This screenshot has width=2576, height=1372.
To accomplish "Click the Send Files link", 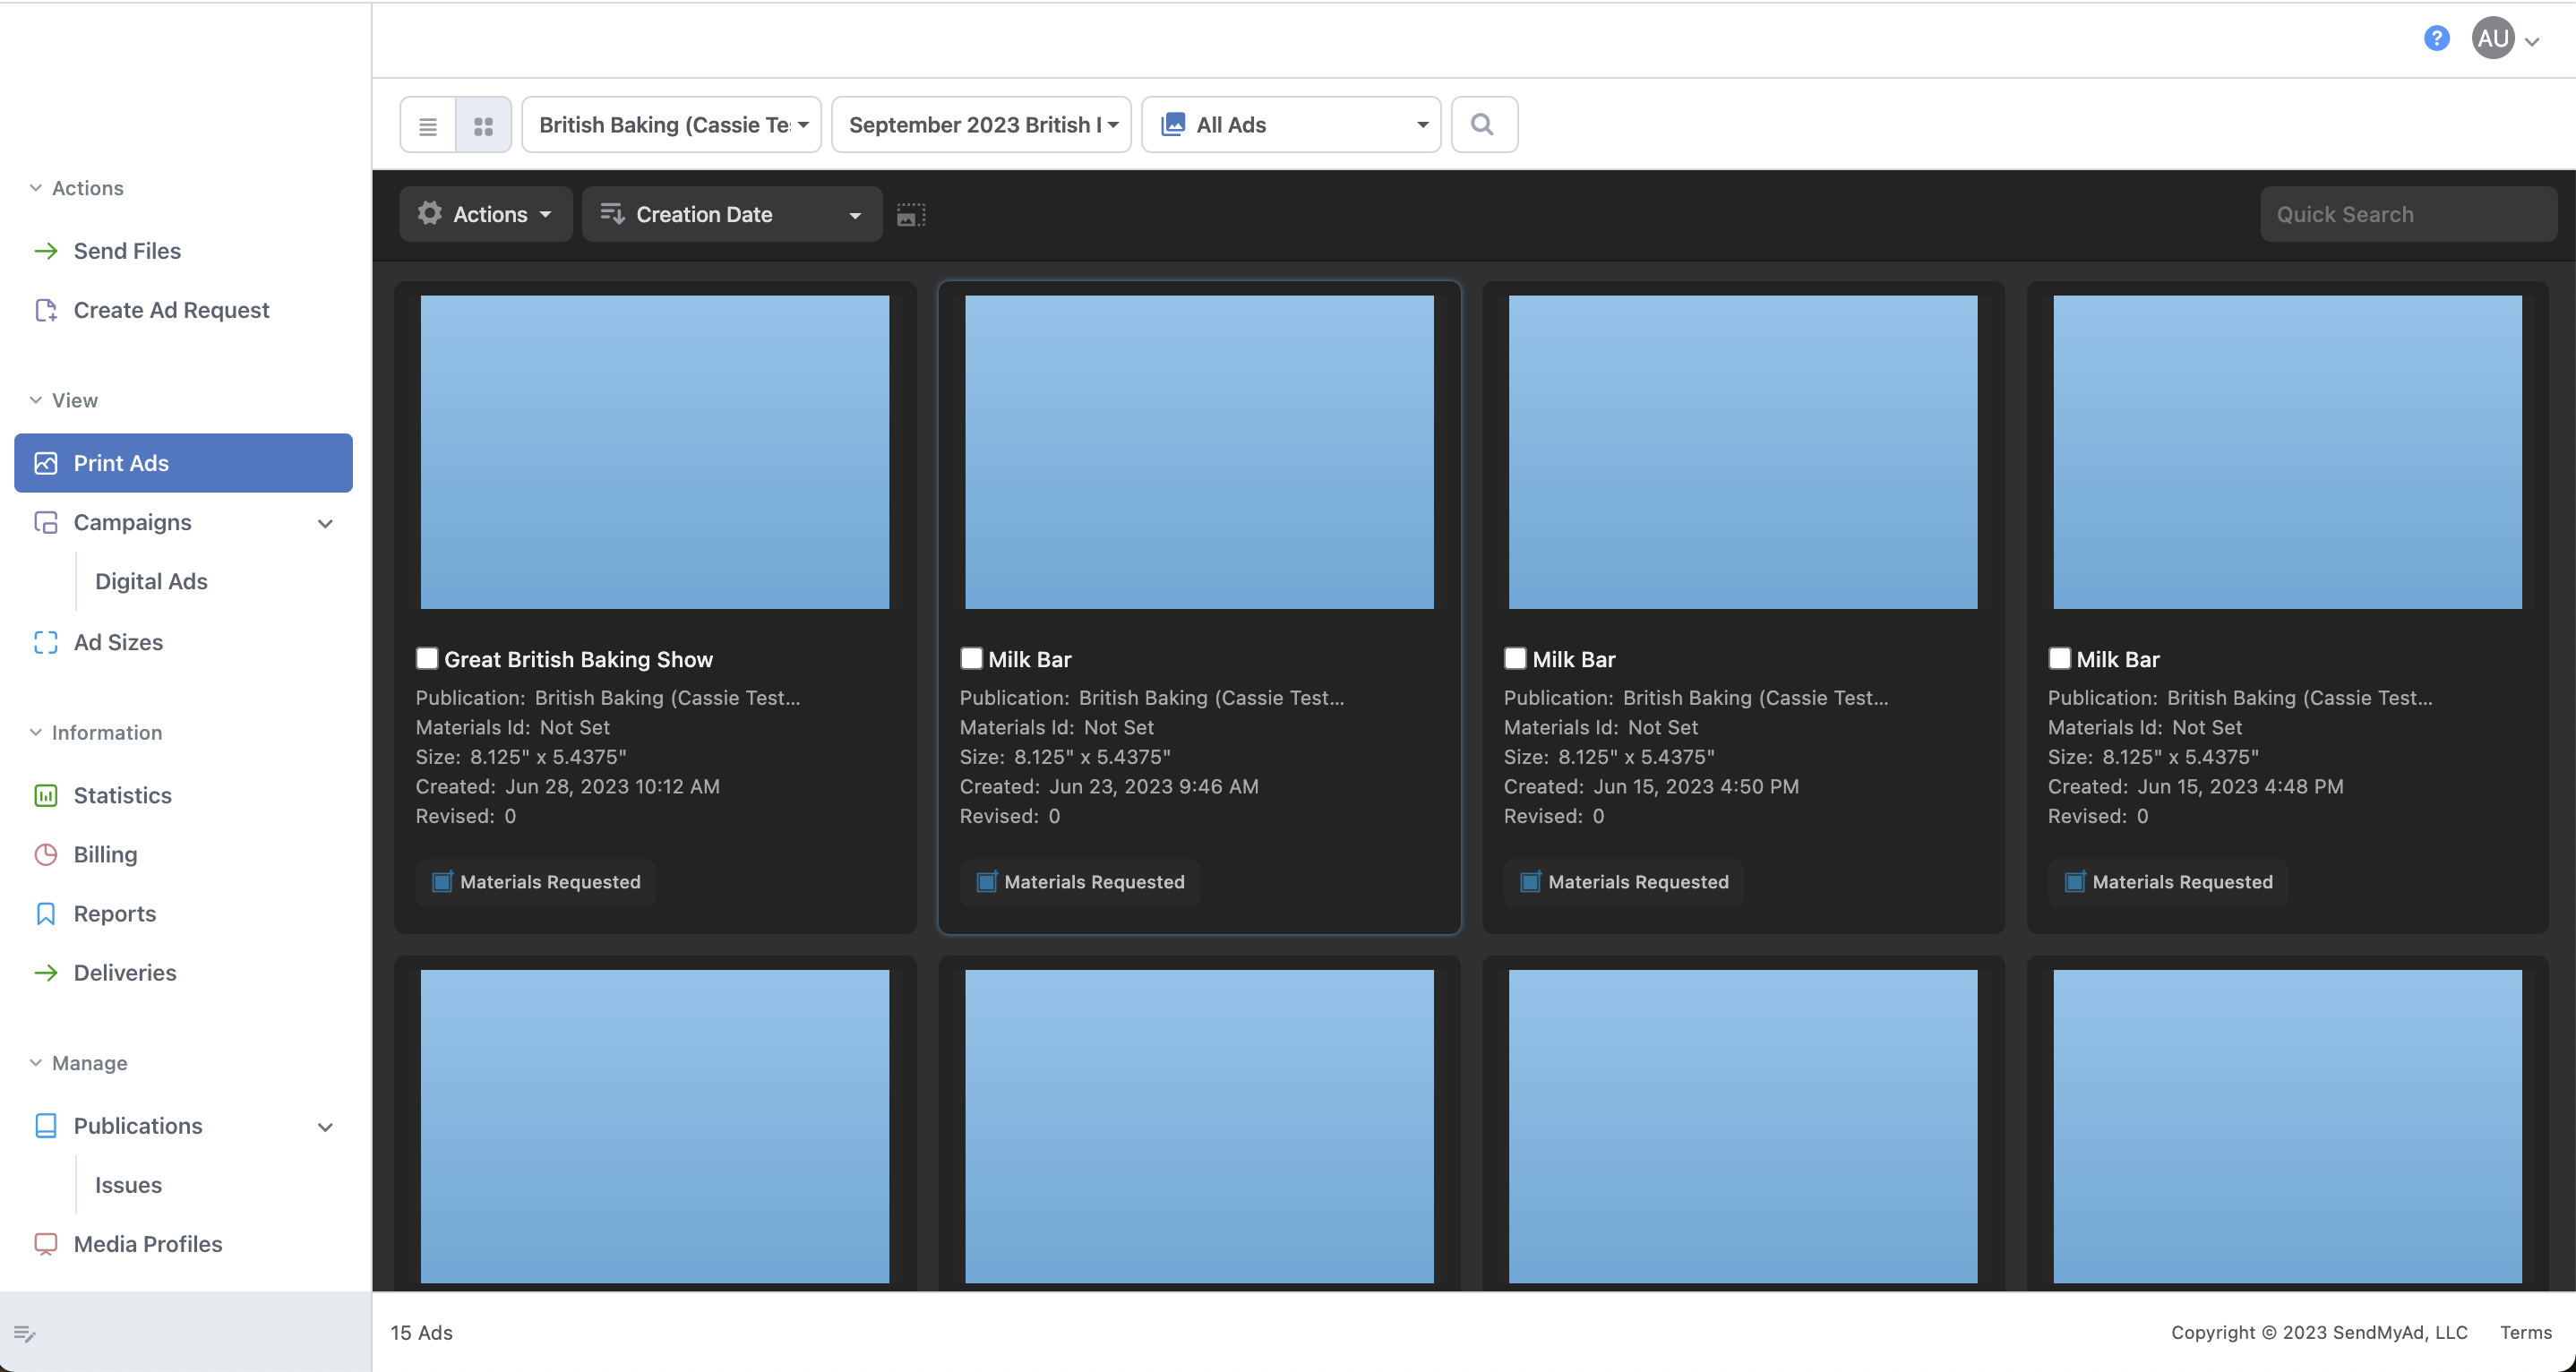I will (x=127, y=251).
